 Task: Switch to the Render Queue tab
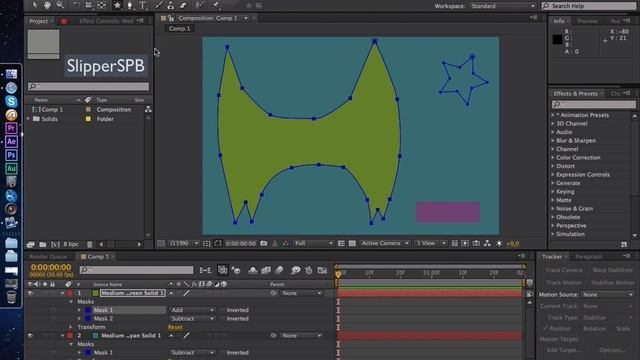pos(48,257)
